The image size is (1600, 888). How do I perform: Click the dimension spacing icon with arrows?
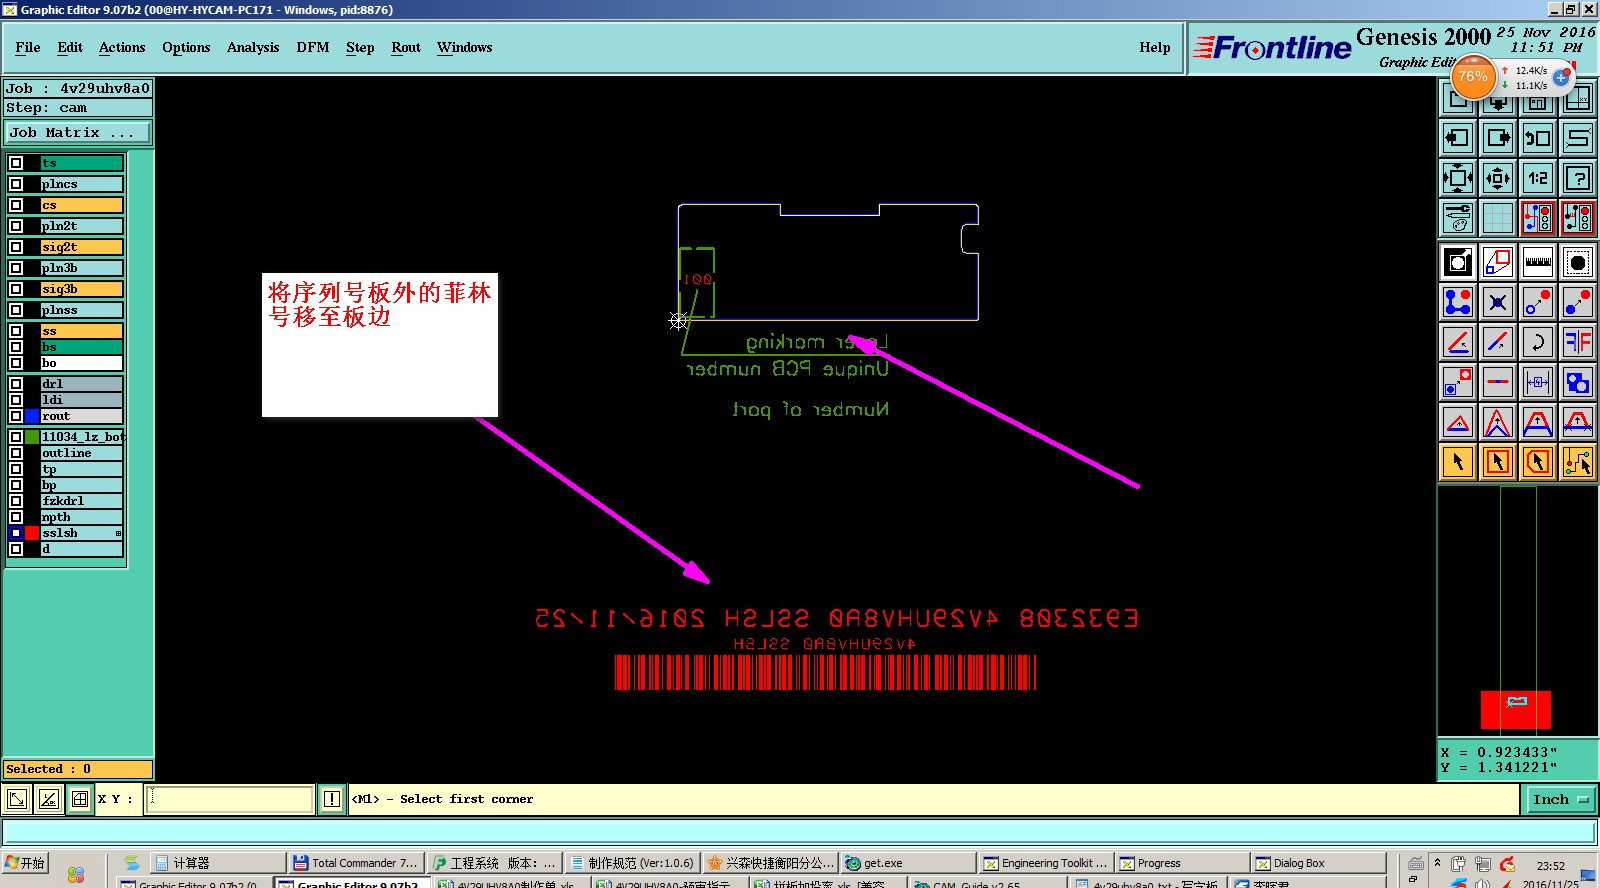1538,382
